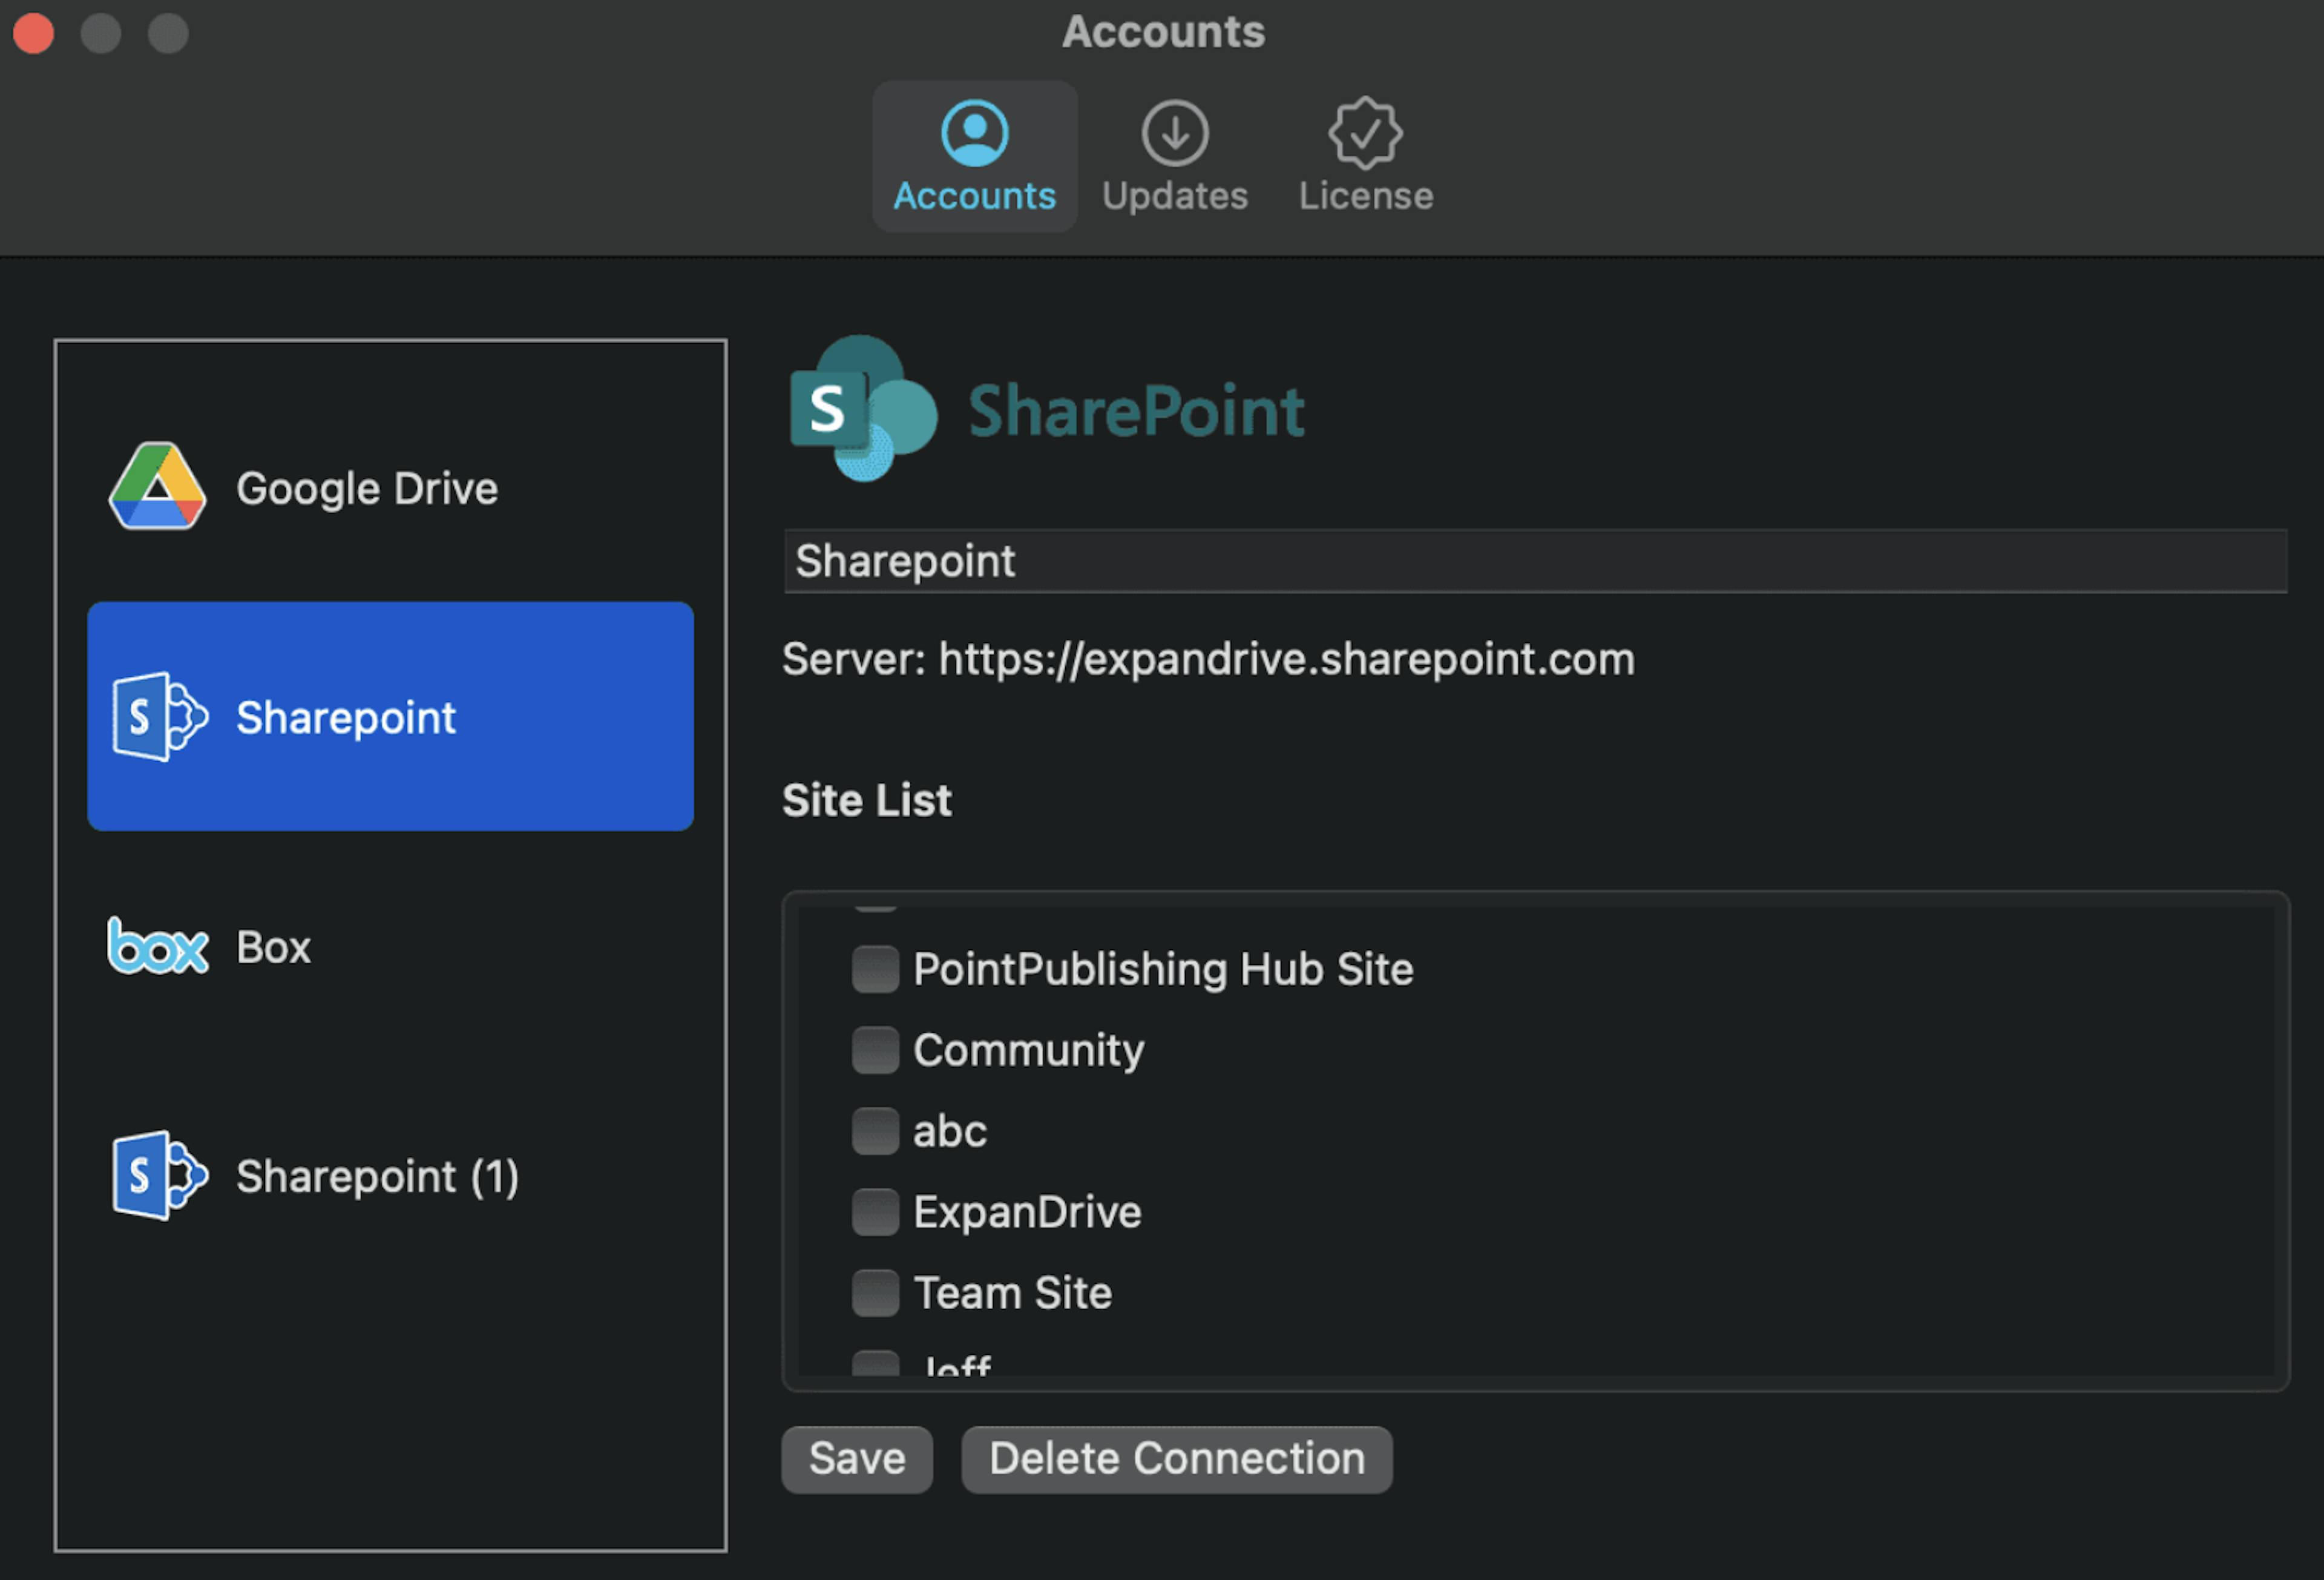Click the Google Drive logo icon
The height and width of the screenshot is (1580, 2324).
(157, 487)
